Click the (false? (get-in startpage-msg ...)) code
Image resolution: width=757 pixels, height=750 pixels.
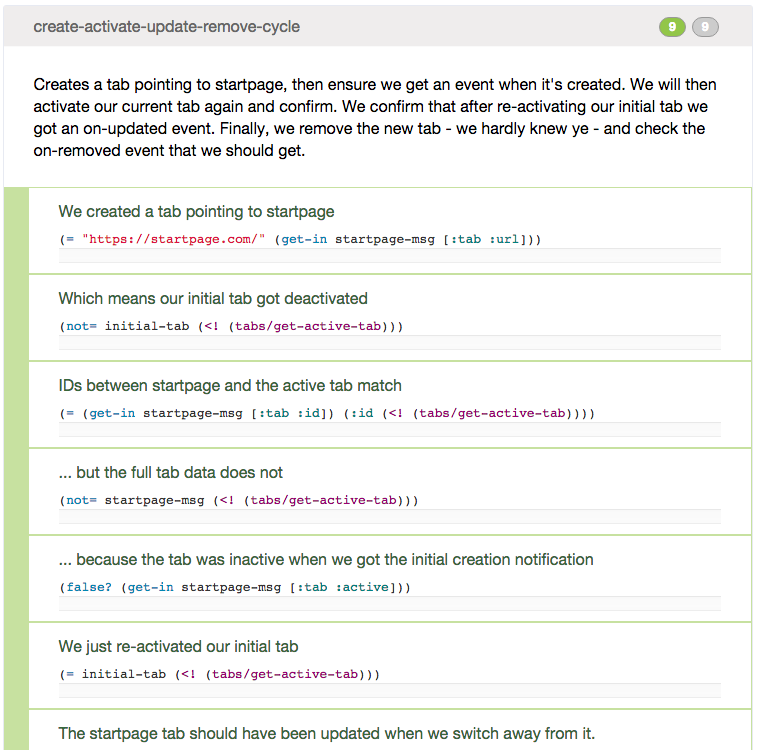click(235, 587)
